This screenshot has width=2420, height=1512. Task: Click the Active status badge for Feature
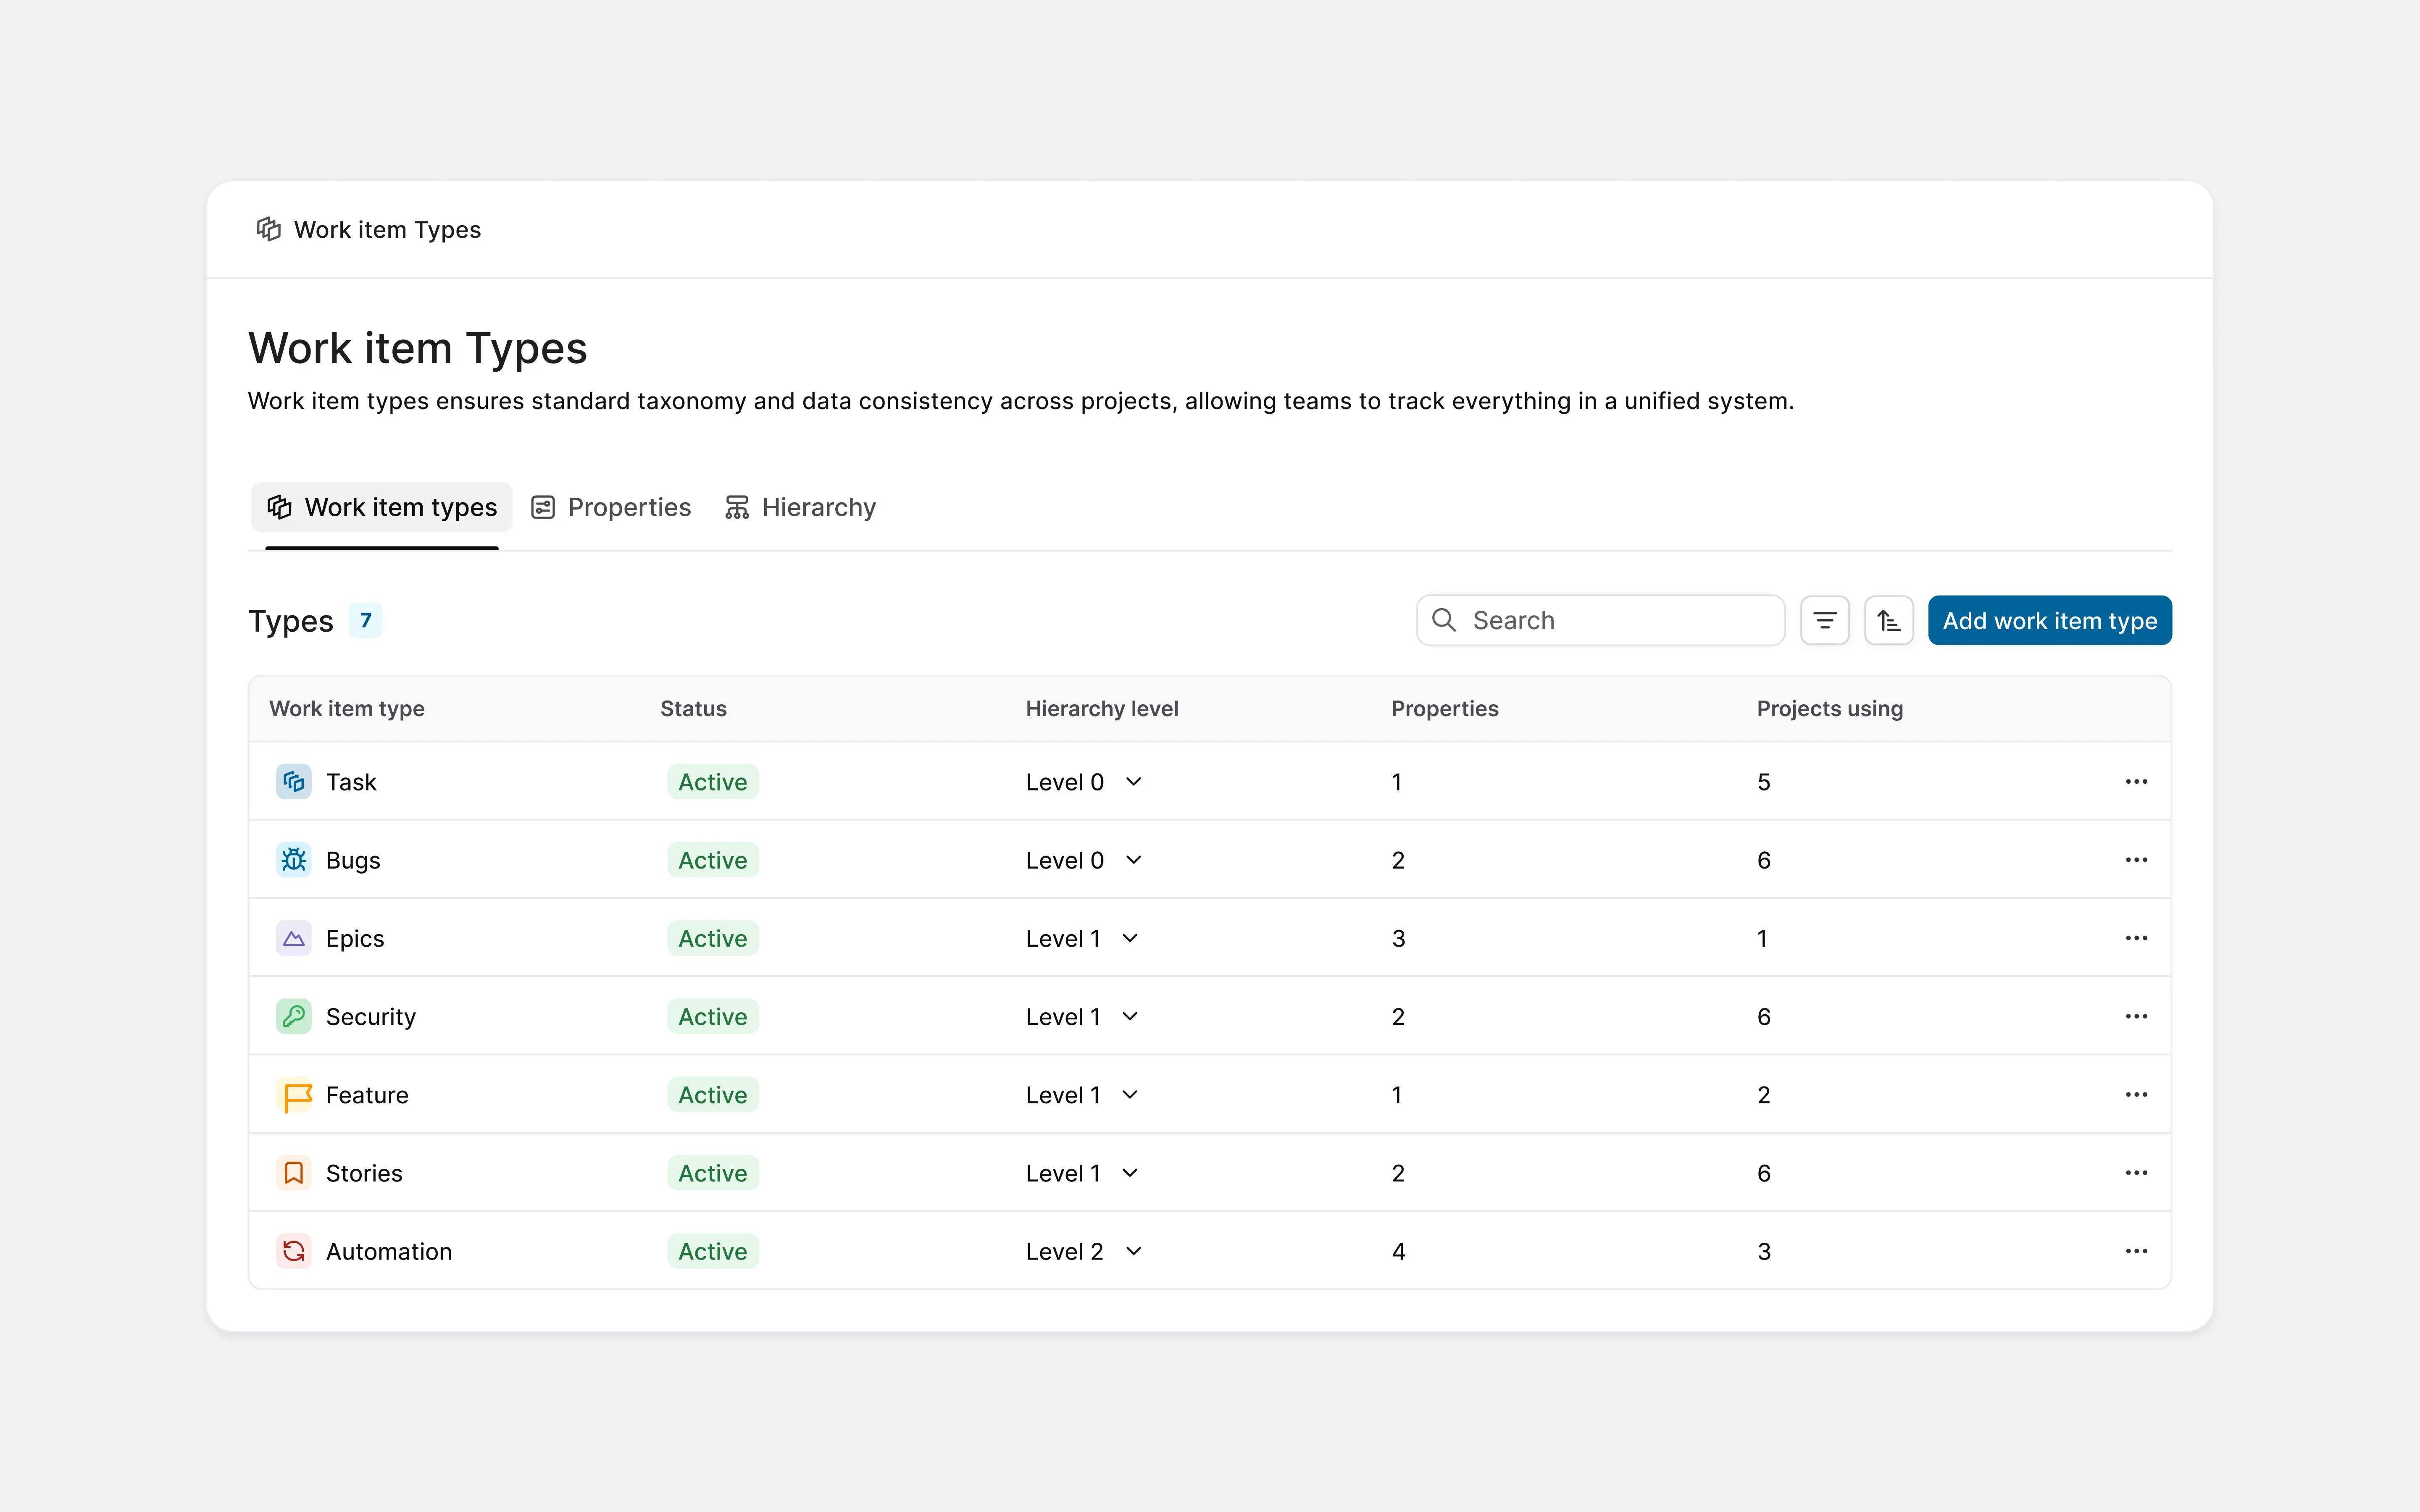[713, 1095]
